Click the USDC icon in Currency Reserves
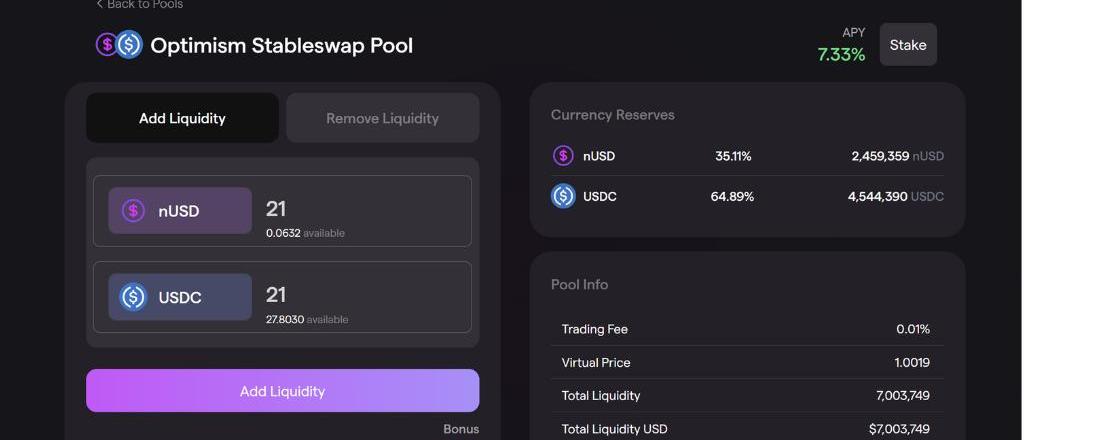The image size is (1100, 440). pyautogui.click(x=563, y=196)
